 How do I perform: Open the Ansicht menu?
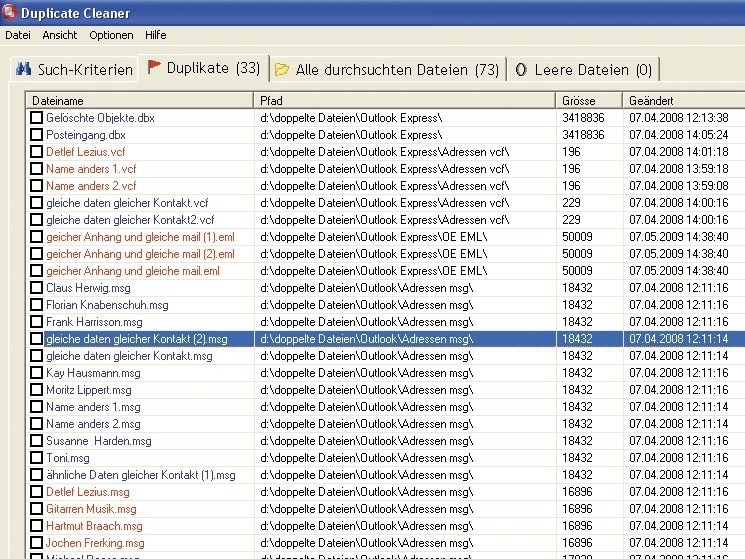tap(60, 35)
